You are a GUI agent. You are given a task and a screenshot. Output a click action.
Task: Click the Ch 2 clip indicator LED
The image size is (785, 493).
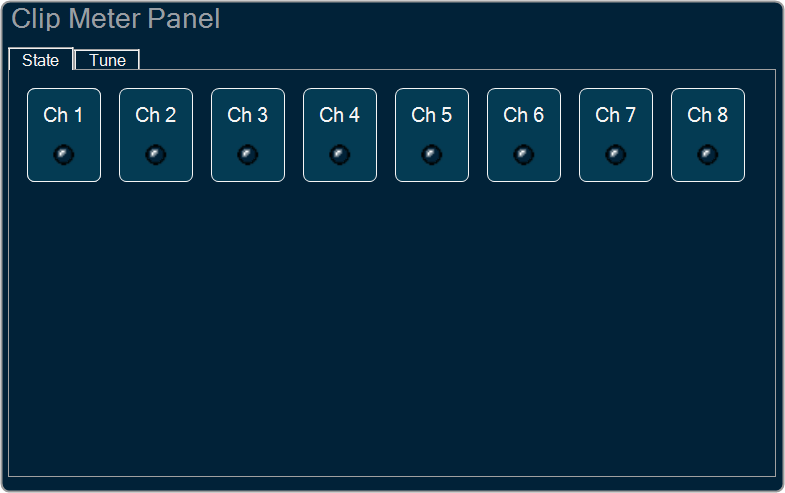(156, 155)
